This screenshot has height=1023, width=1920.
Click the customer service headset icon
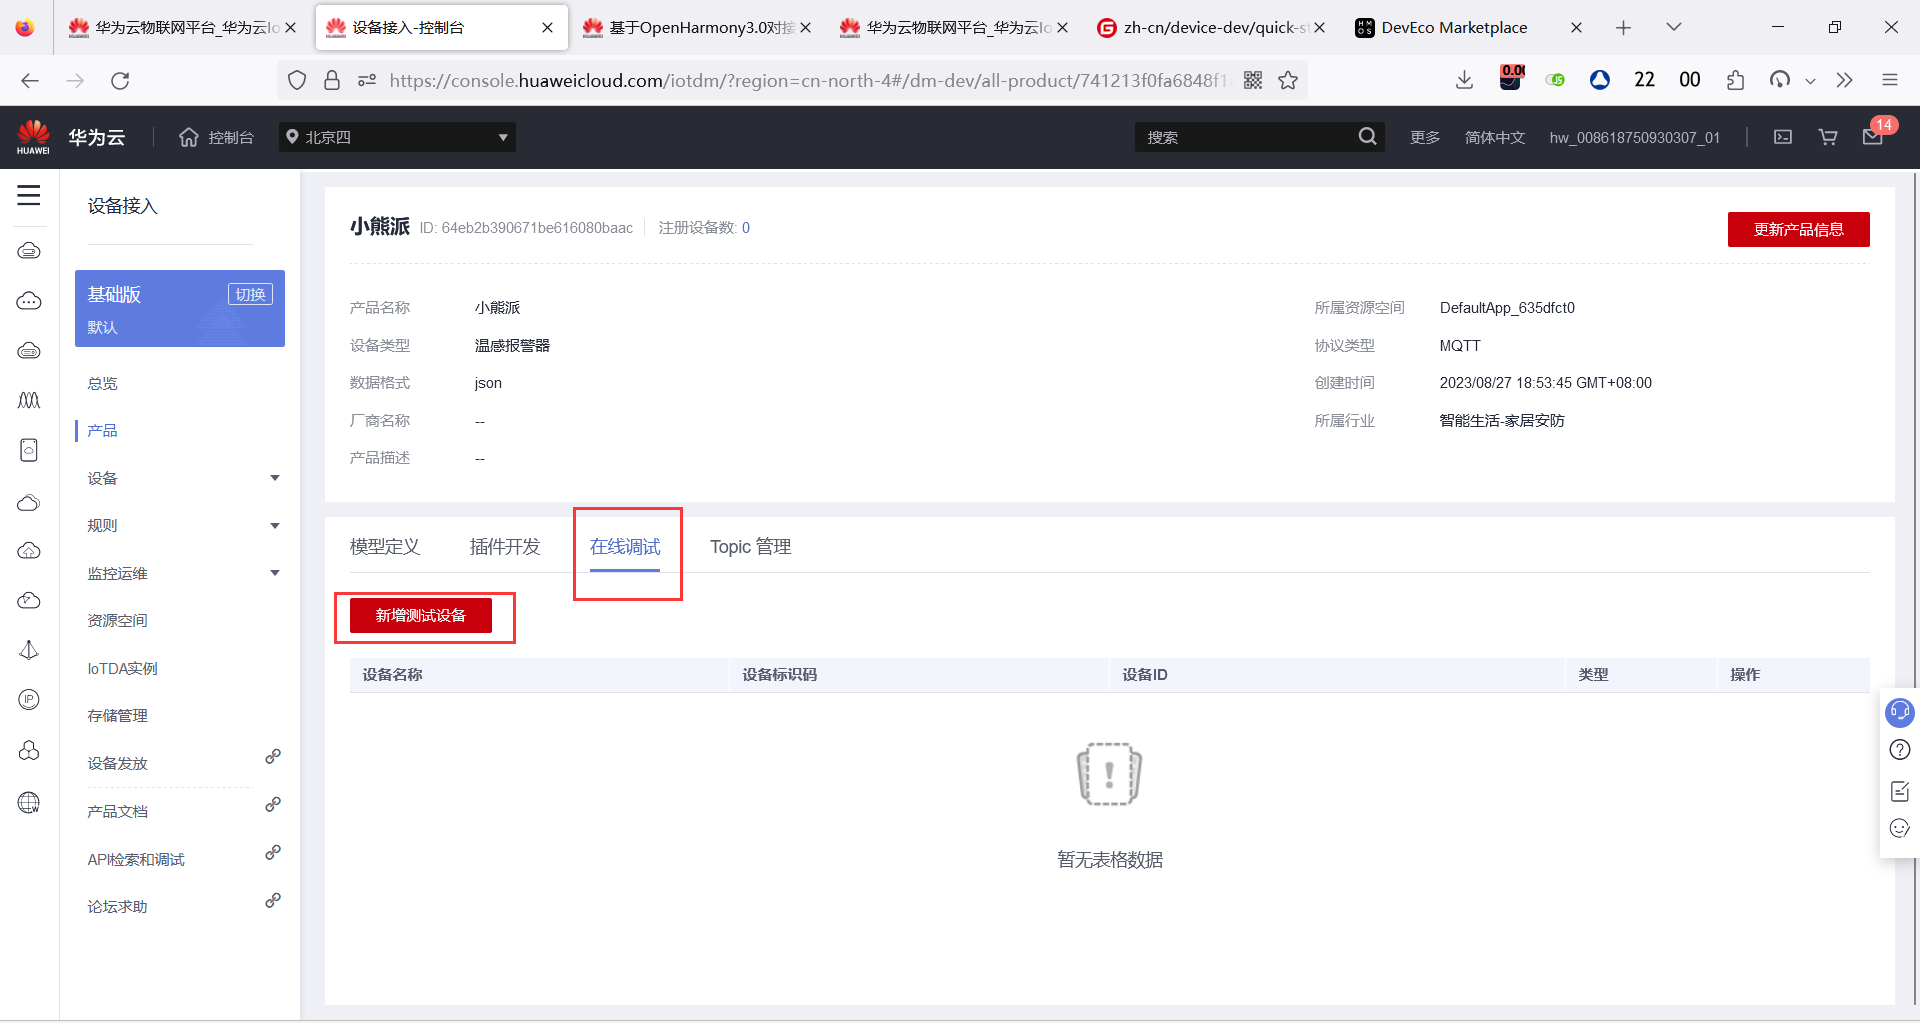pyautogui.click(x=1899, y=712)
